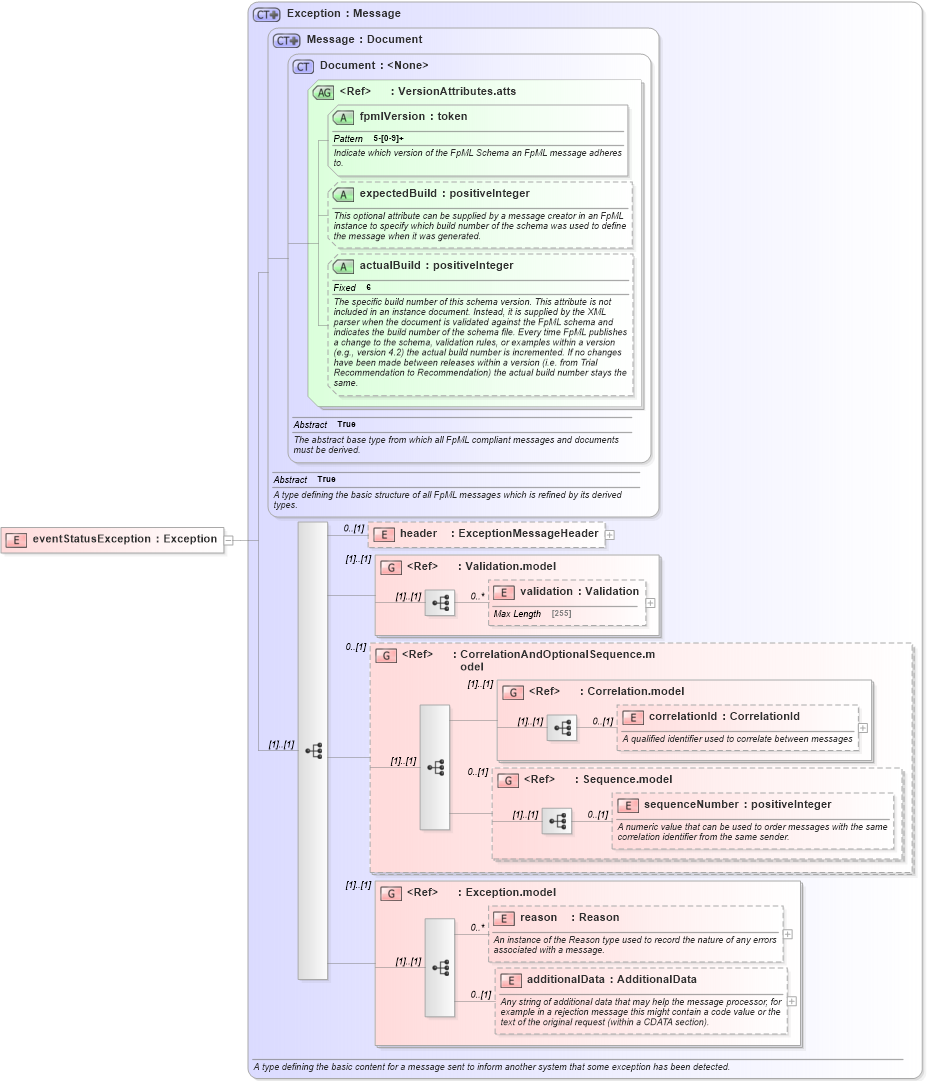Click the G icon of Sequence.model group

pyautogui.click(x=508, y=780)
